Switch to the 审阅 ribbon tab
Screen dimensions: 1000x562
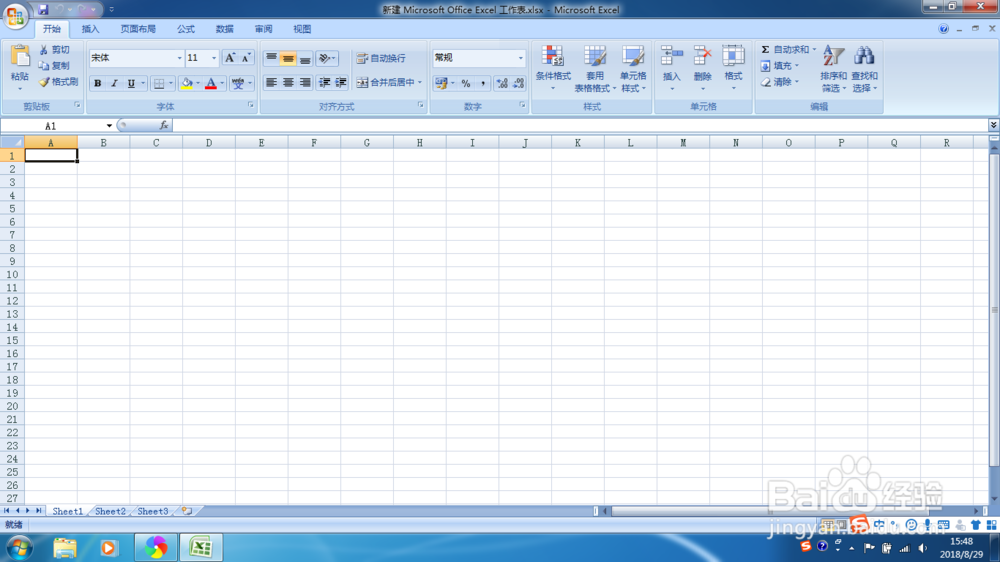[x=263, y=29]
